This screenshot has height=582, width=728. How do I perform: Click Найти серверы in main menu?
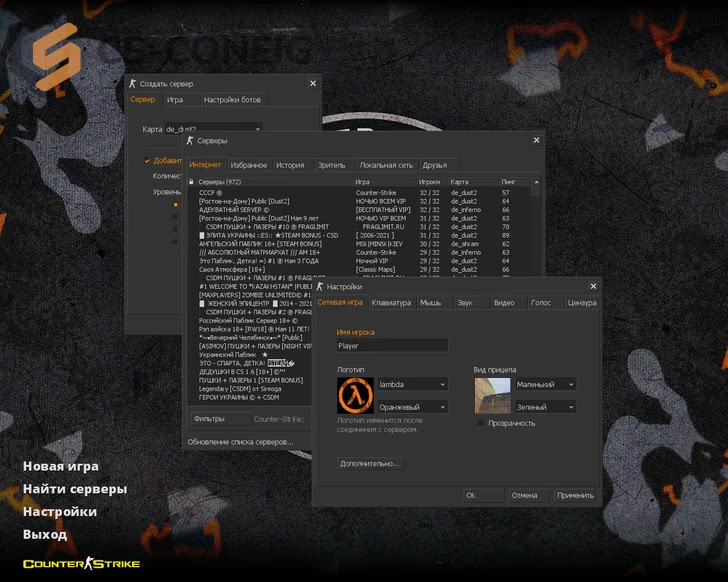click(x=75, y=489)
